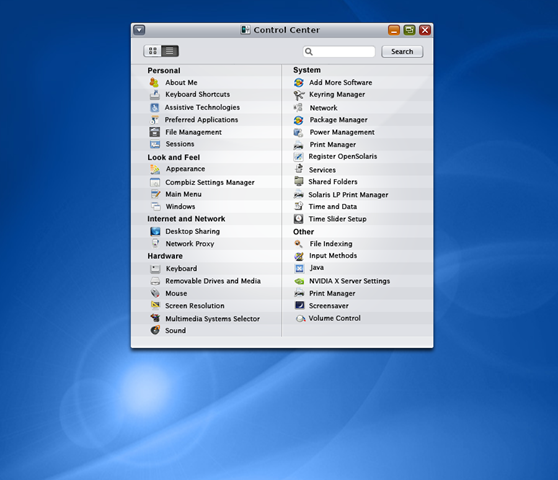
Task: Open Package Manager icon
Action: point(299,120)
